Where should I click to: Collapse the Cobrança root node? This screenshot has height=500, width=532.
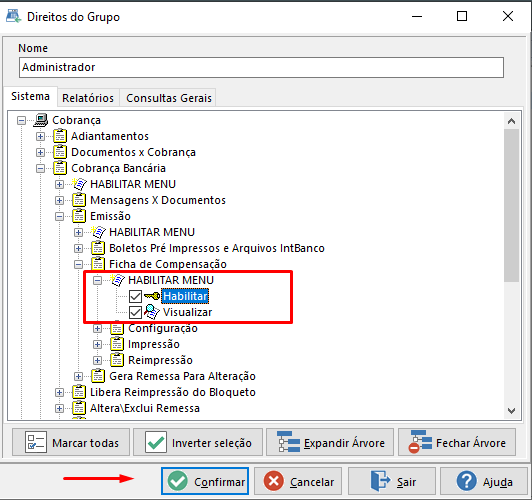pyautogui.click(x=21, y=120)
